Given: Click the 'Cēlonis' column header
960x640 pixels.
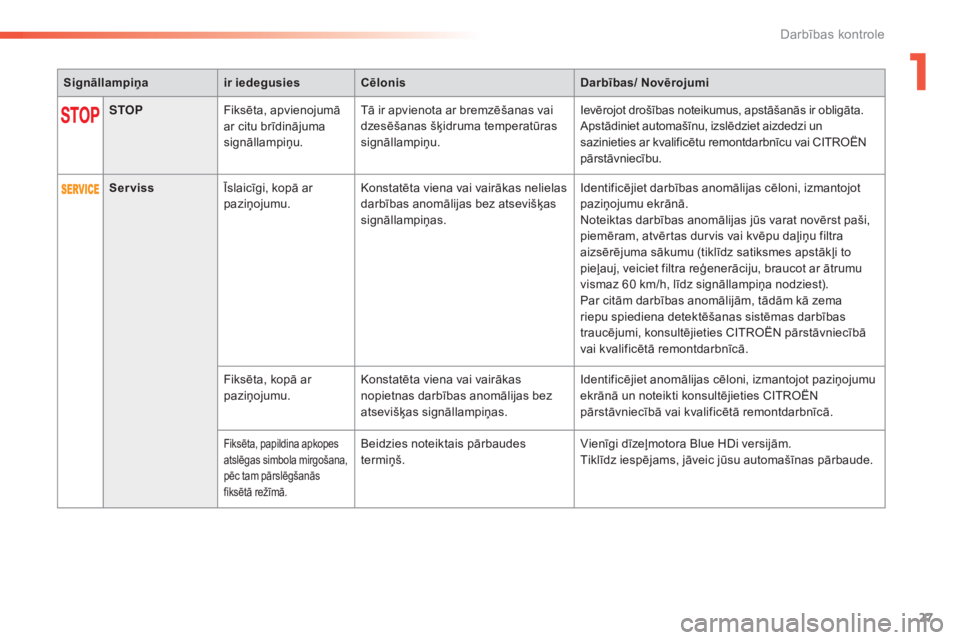Looking at the screenshot, I should [464, 83].
